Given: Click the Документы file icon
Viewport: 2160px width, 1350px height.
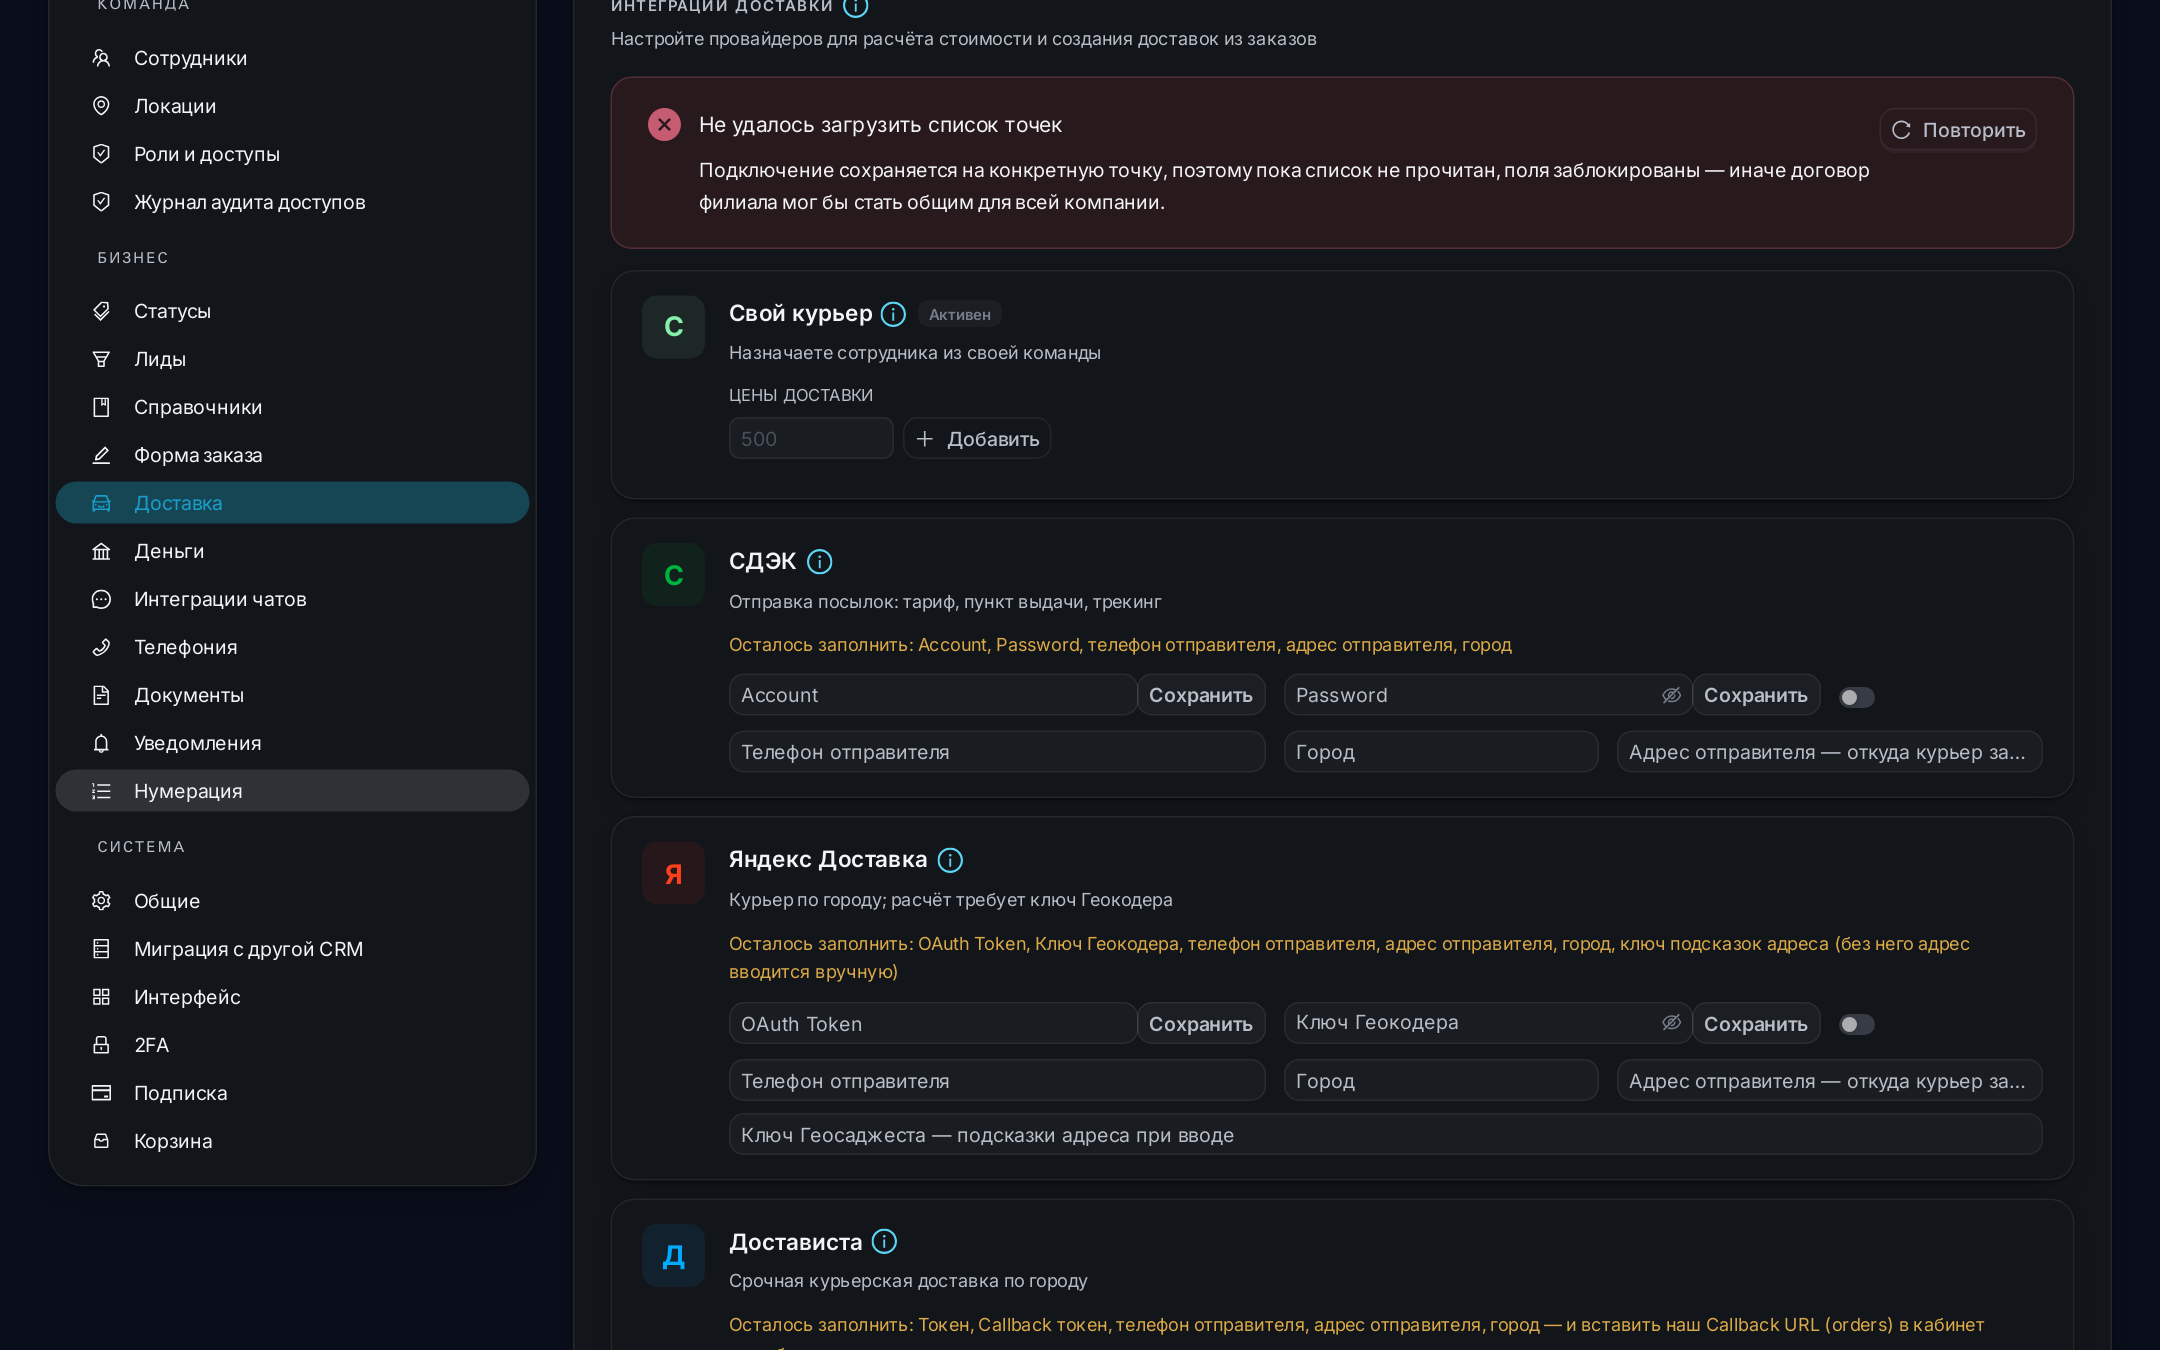Looking at the screenshot, I should tap(101, 695).
